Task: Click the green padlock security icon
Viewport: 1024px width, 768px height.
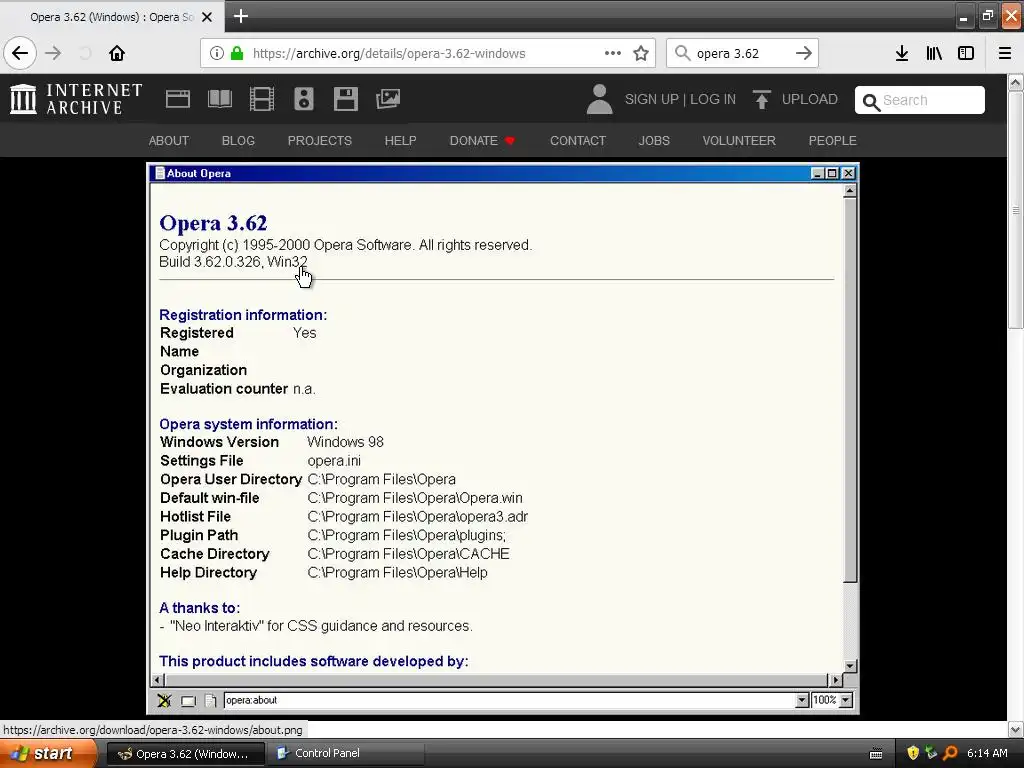Action: [x=237, y=53]
